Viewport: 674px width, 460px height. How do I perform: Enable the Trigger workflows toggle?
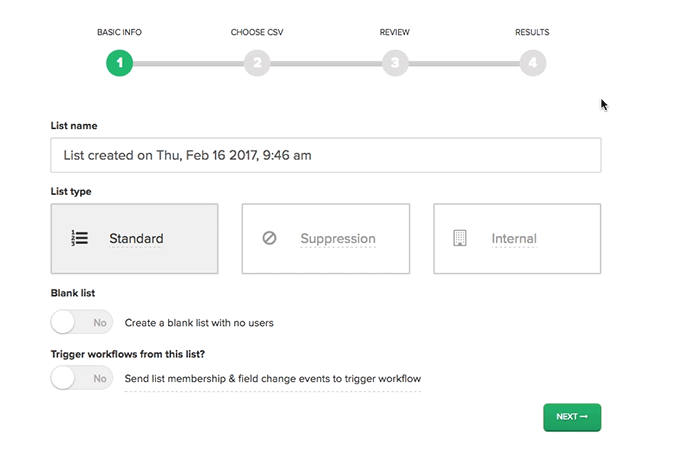click(82, 378)
